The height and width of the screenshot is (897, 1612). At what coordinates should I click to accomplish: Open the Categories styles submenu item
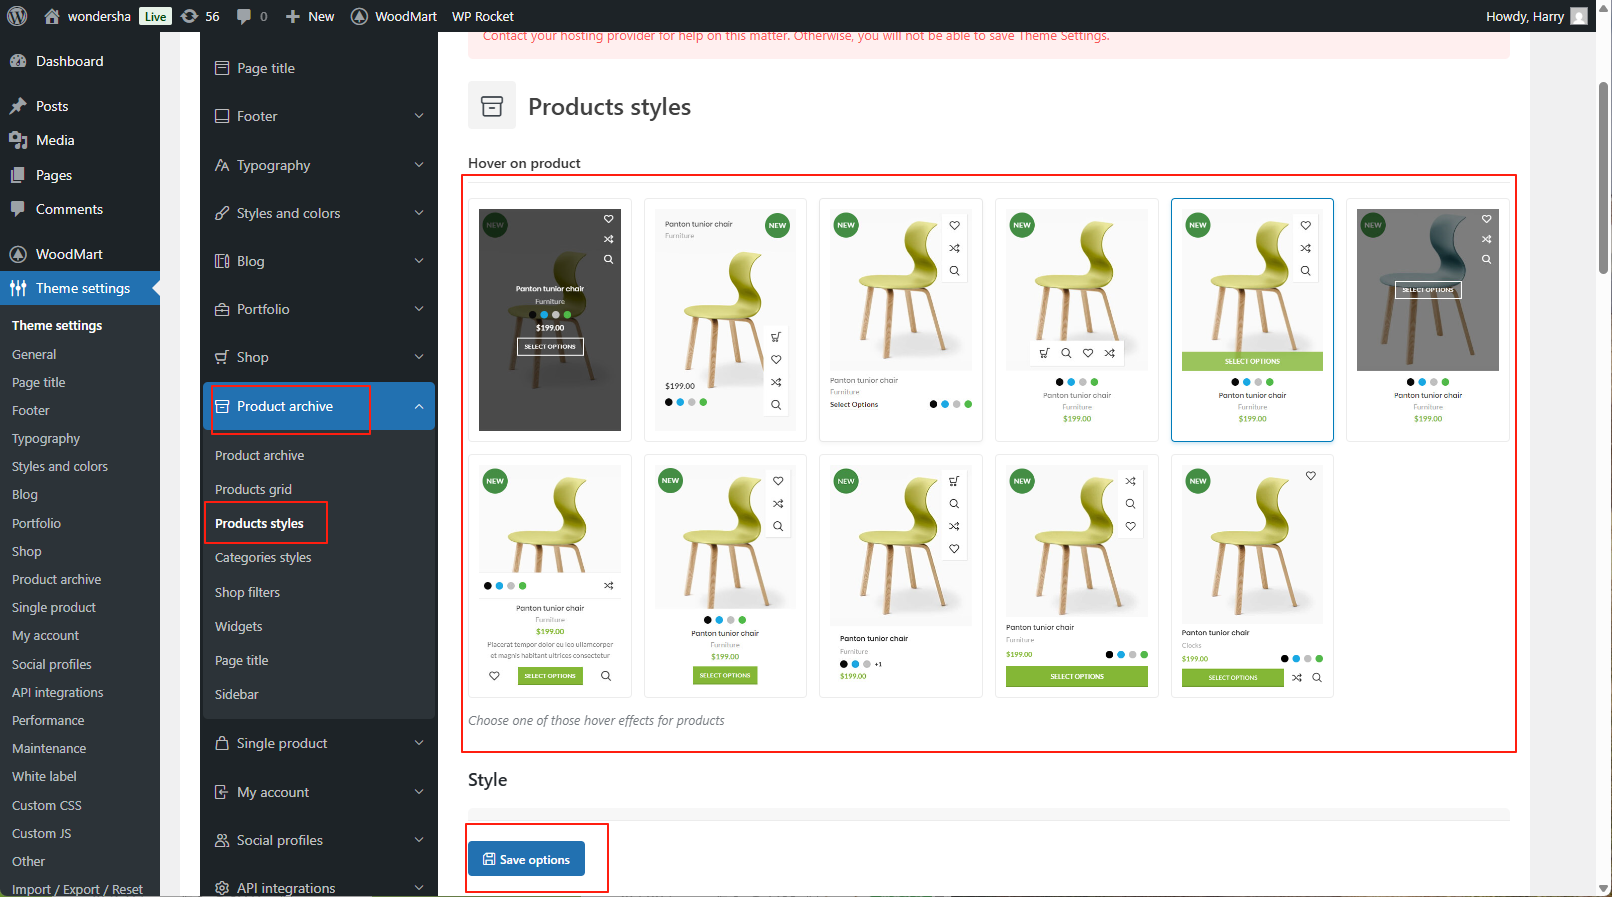click(263, 558)
